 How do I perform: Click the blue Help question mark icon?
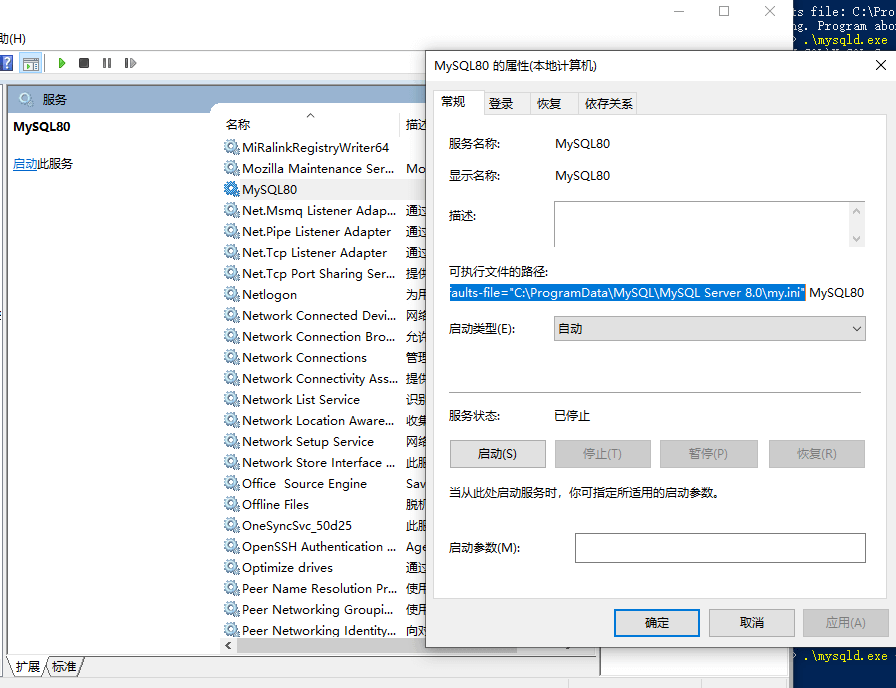pos(6,63)
